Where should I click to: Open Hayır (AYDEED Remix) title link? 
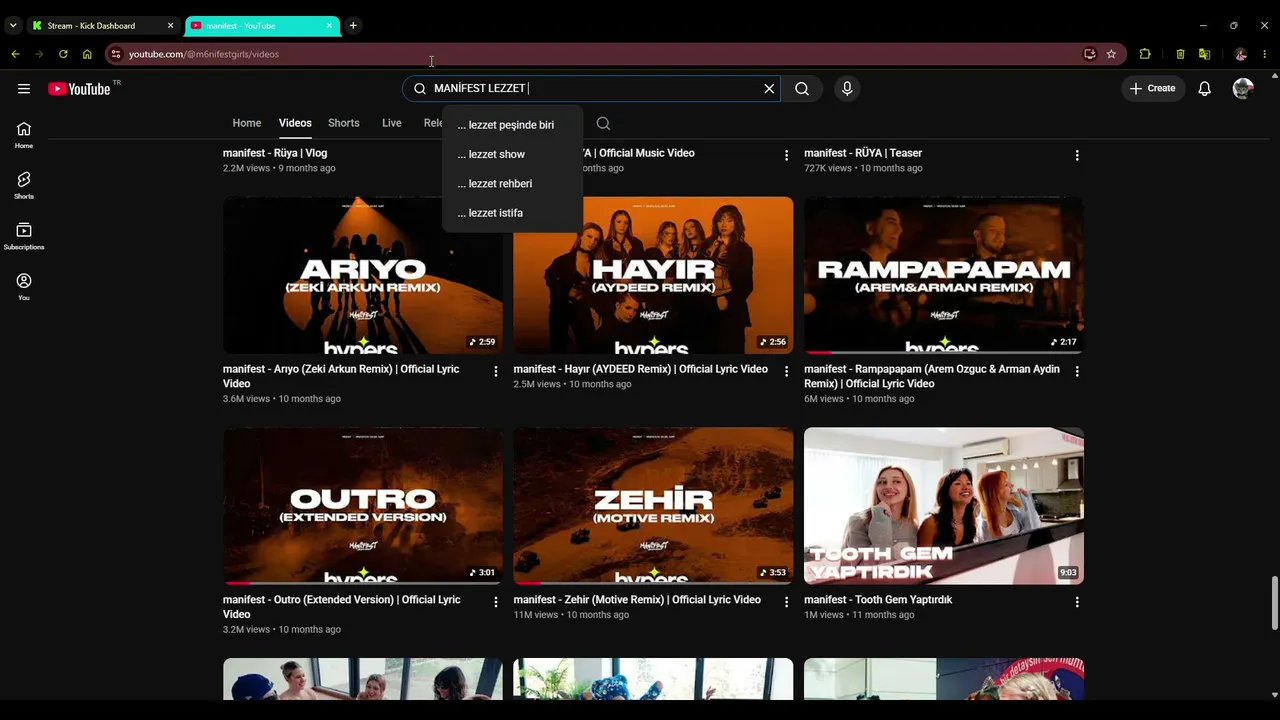tap(641, 369)
